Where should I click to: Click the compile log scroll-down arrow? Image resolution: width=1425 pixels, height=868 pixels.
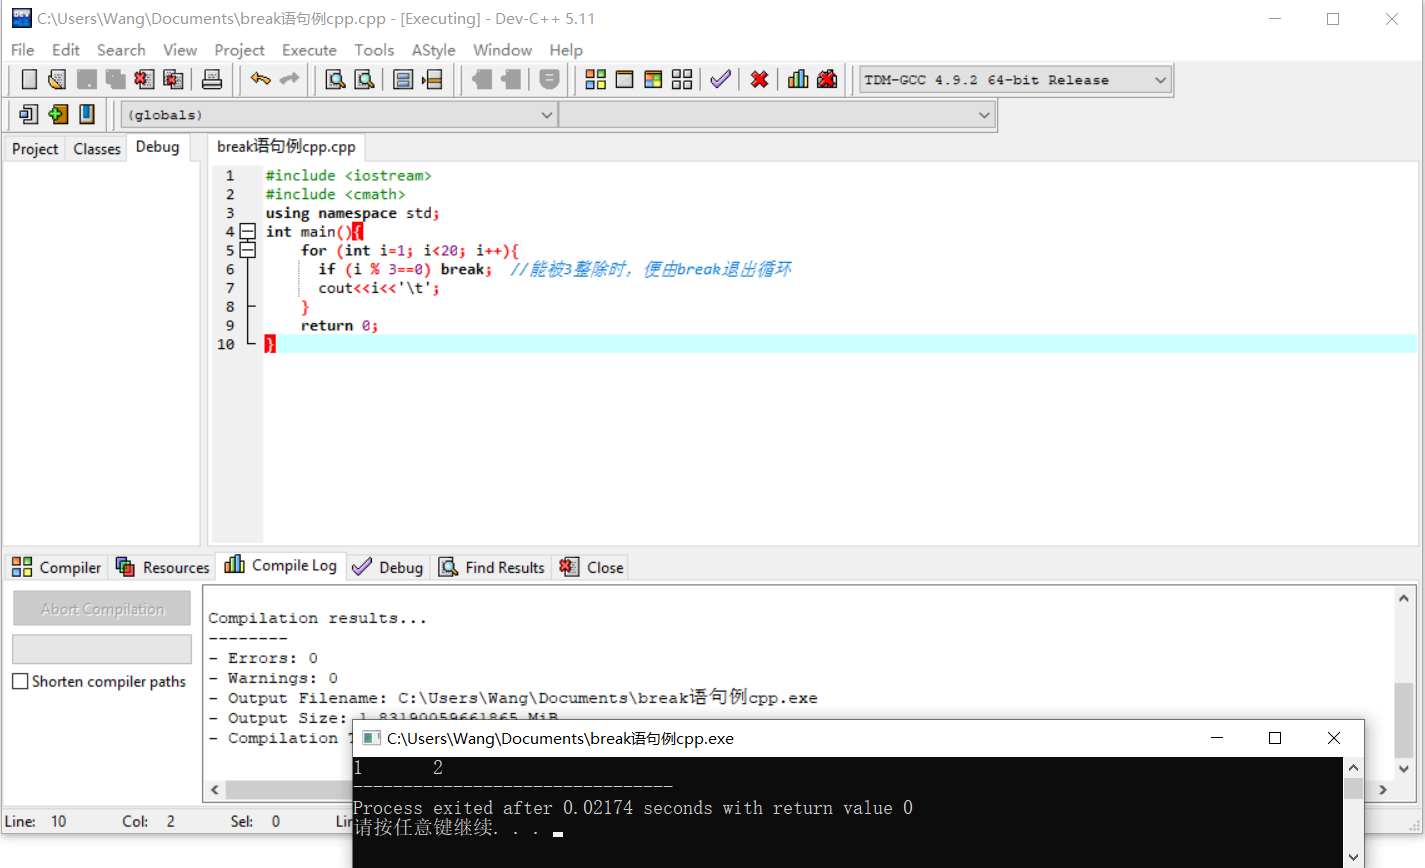click(1404, 768)
